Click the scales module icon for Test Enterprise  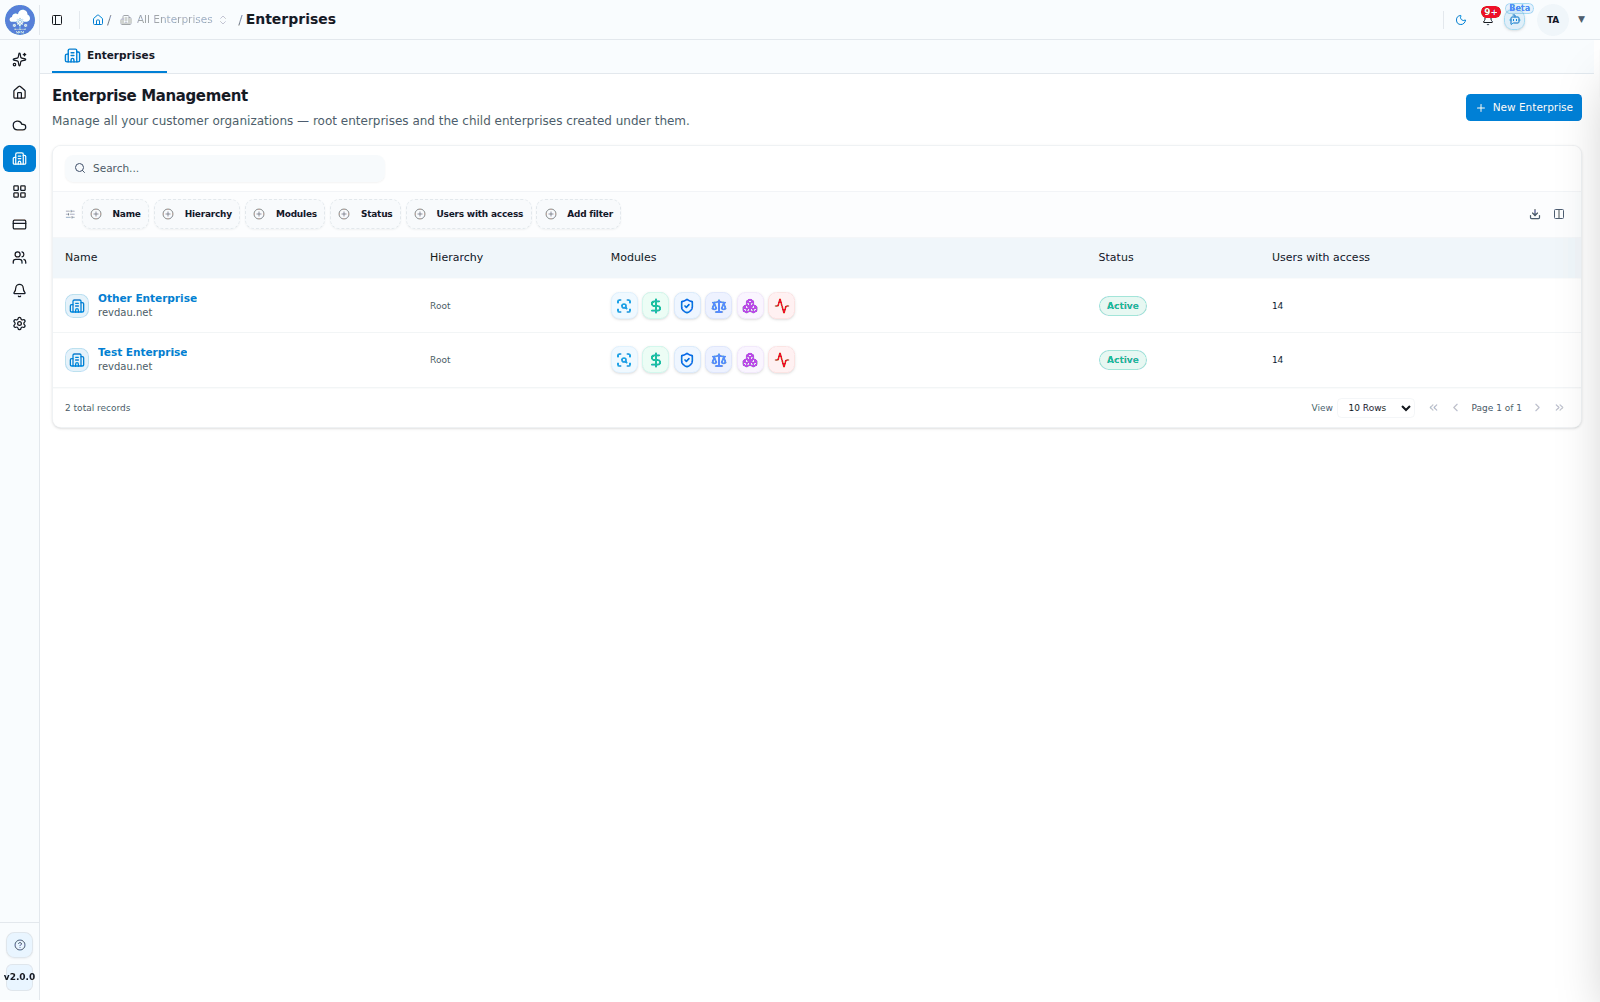(x=719, y=360)
